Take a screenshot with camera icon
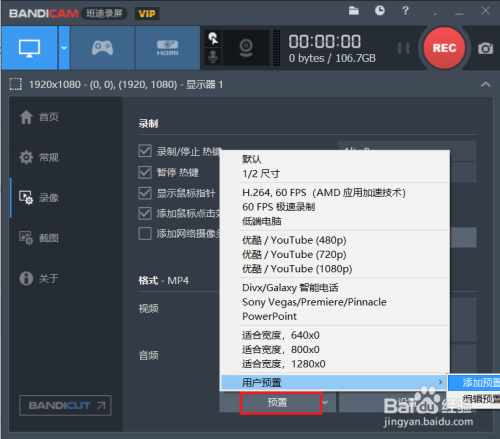500x439 pixels. click(485, 49)
